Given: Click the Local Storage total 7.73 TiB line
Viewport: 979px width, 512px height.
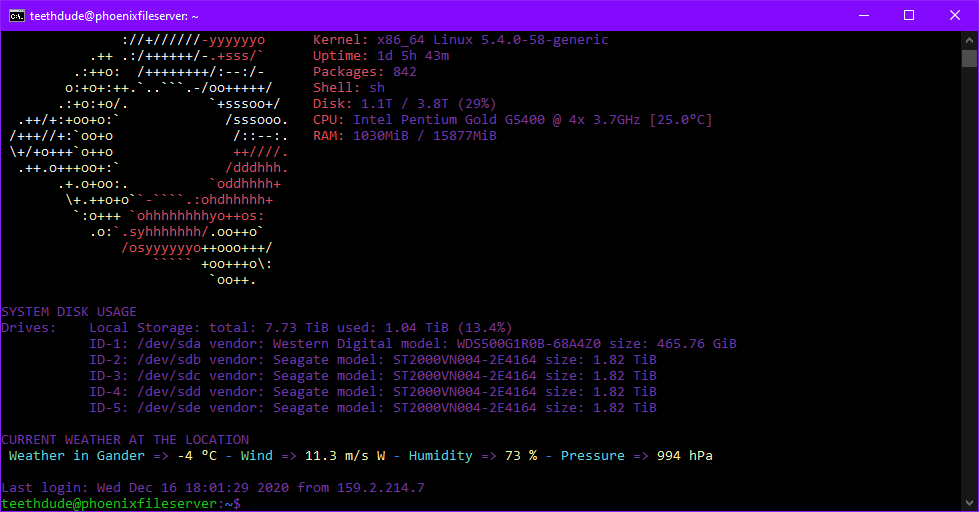Looking at the screenshot, I should (x=300, y=328).
